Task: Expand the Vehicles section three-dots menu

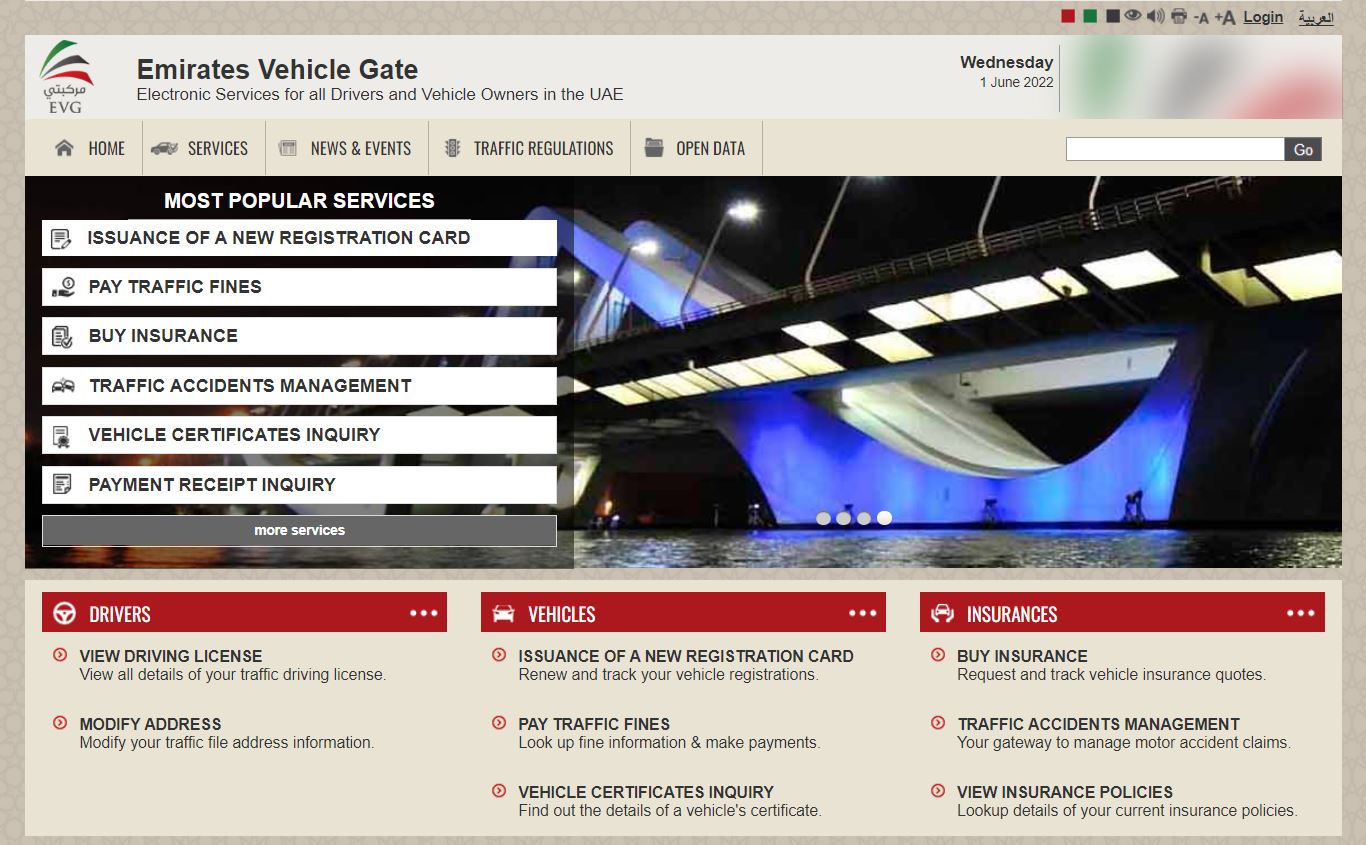Action: pyautogui.click(x=863, y=613)
